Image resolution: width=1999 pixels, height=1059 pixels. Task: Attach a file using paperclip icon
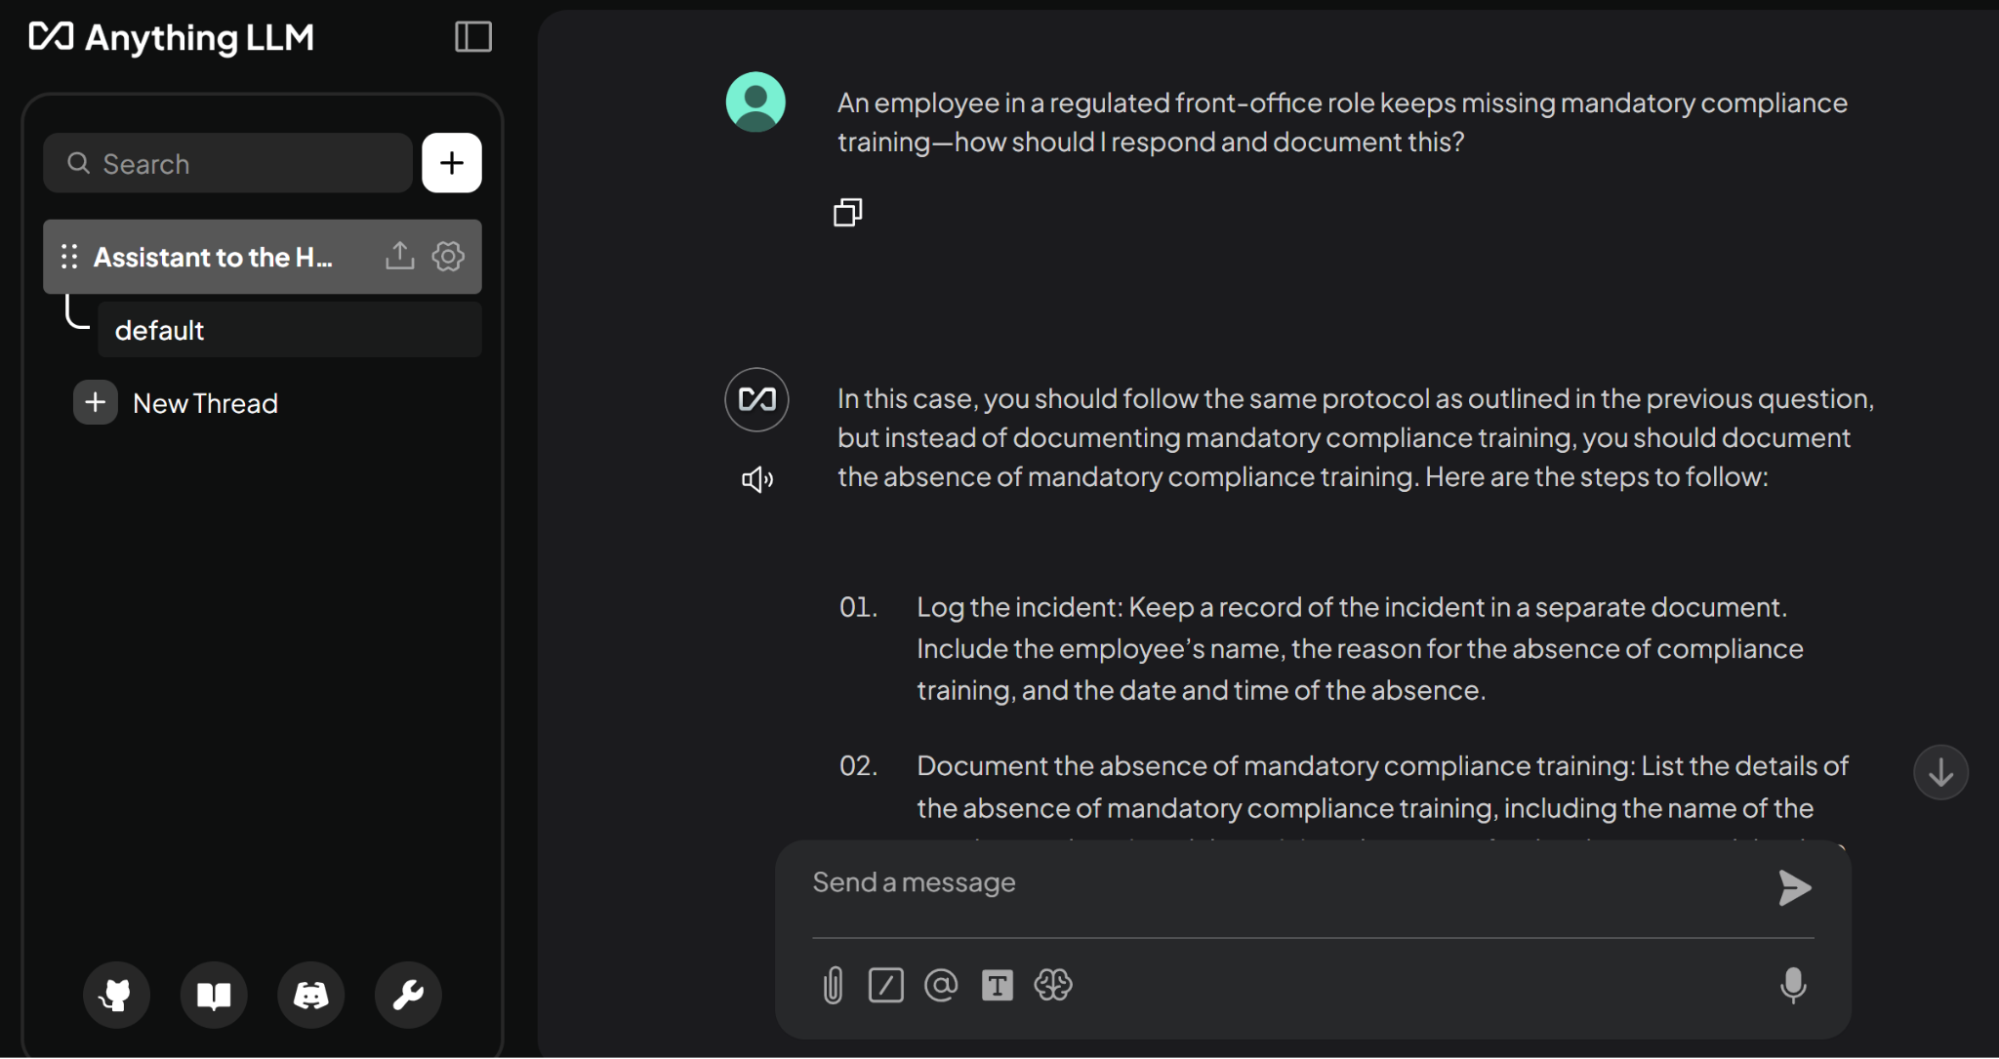(833, 985)
